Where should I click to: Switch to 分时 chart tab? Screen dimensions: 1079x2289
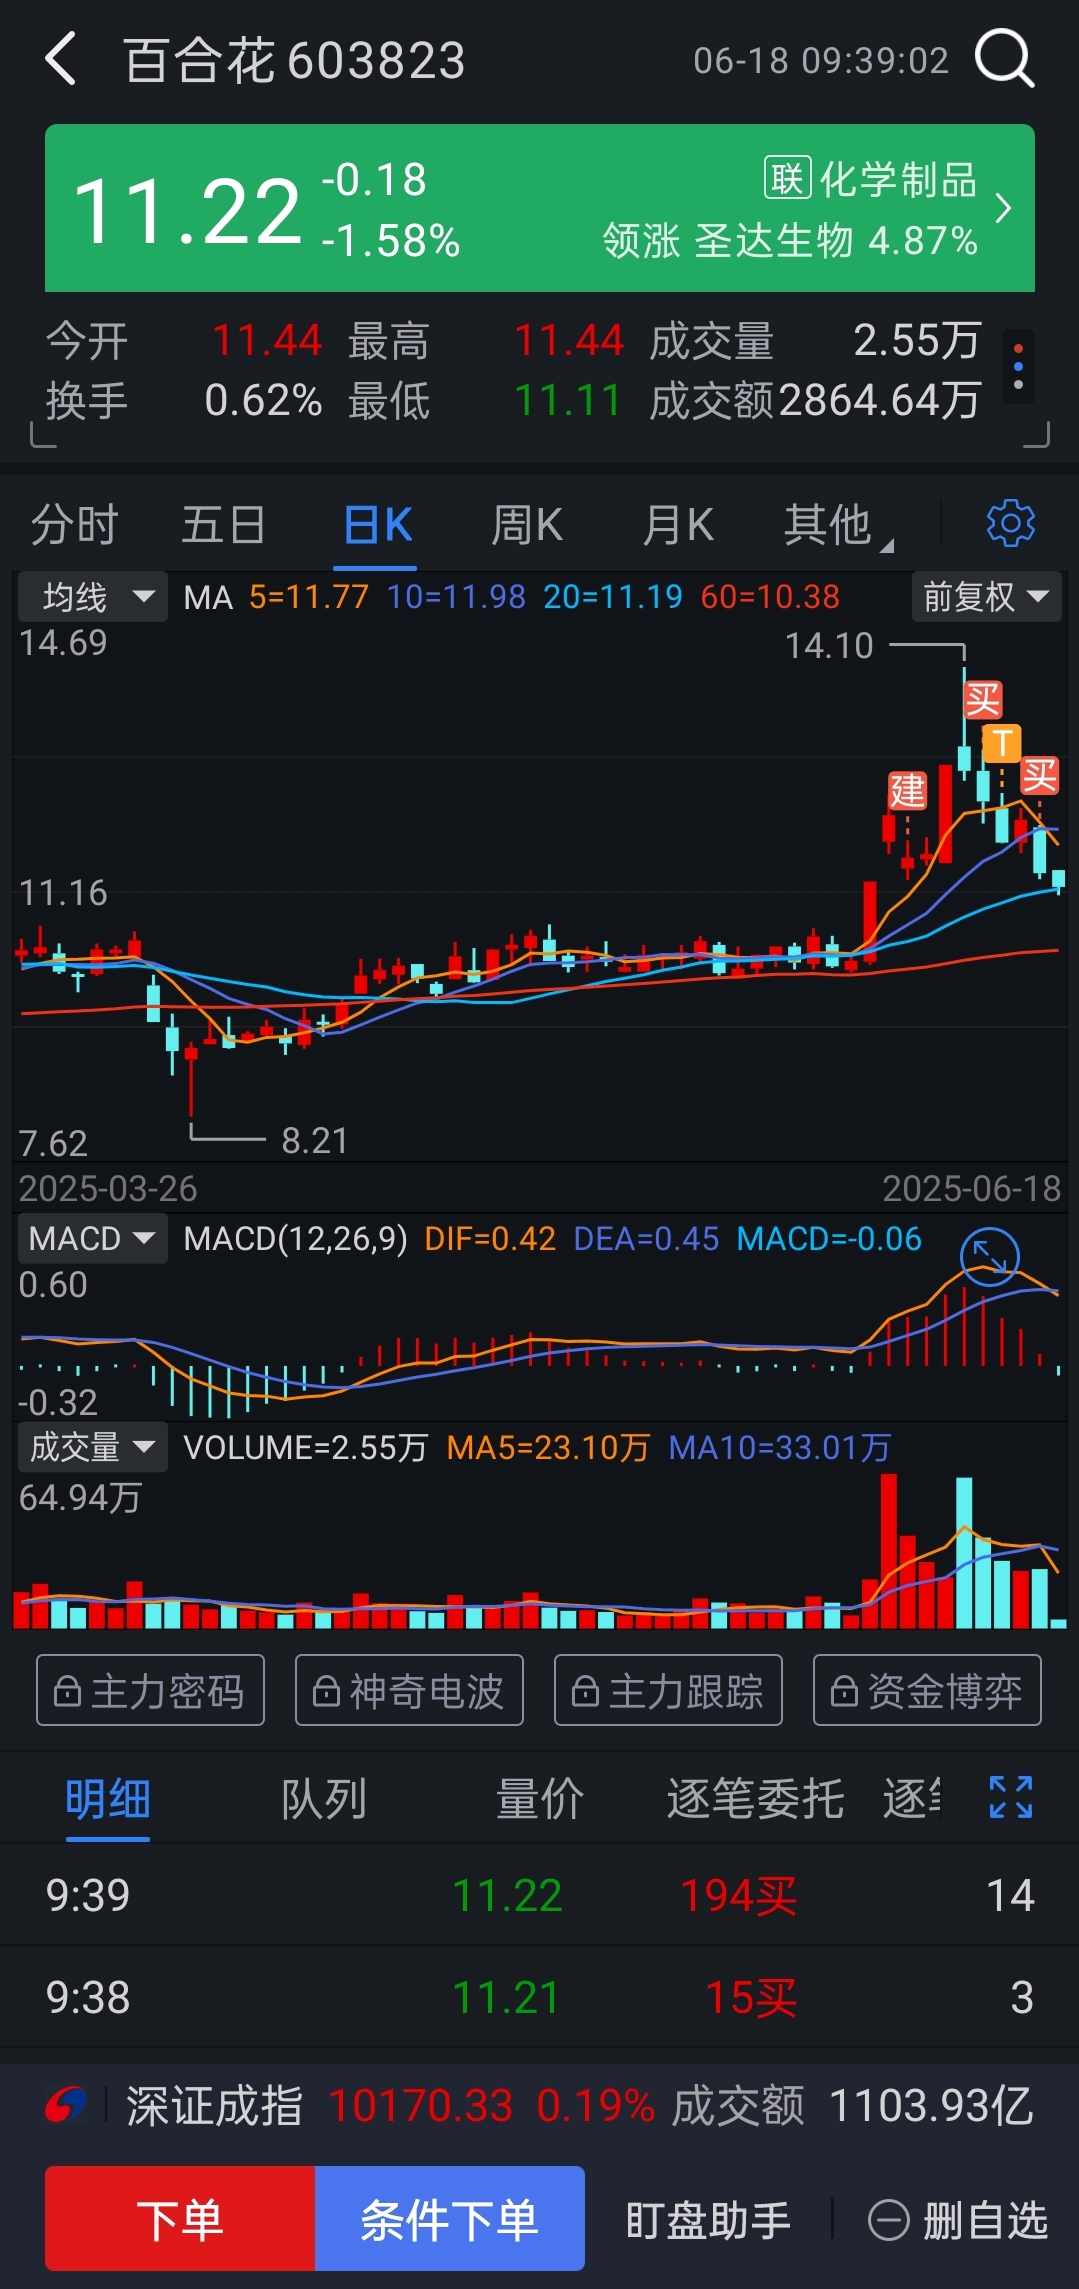point(75,524)
